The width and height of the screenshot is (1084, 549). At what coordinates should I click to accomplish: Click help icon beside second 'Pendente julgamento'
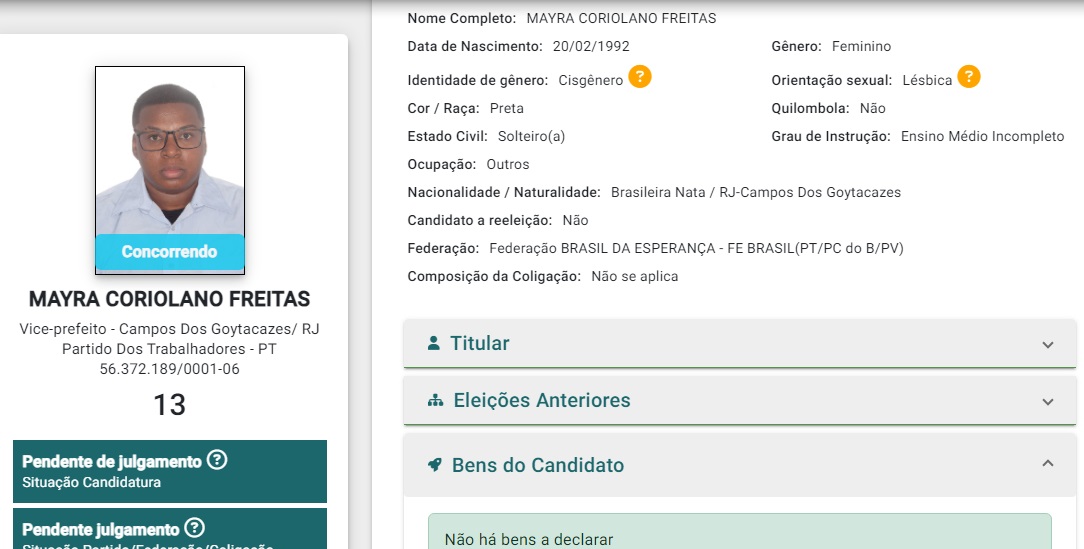(195, 528)
